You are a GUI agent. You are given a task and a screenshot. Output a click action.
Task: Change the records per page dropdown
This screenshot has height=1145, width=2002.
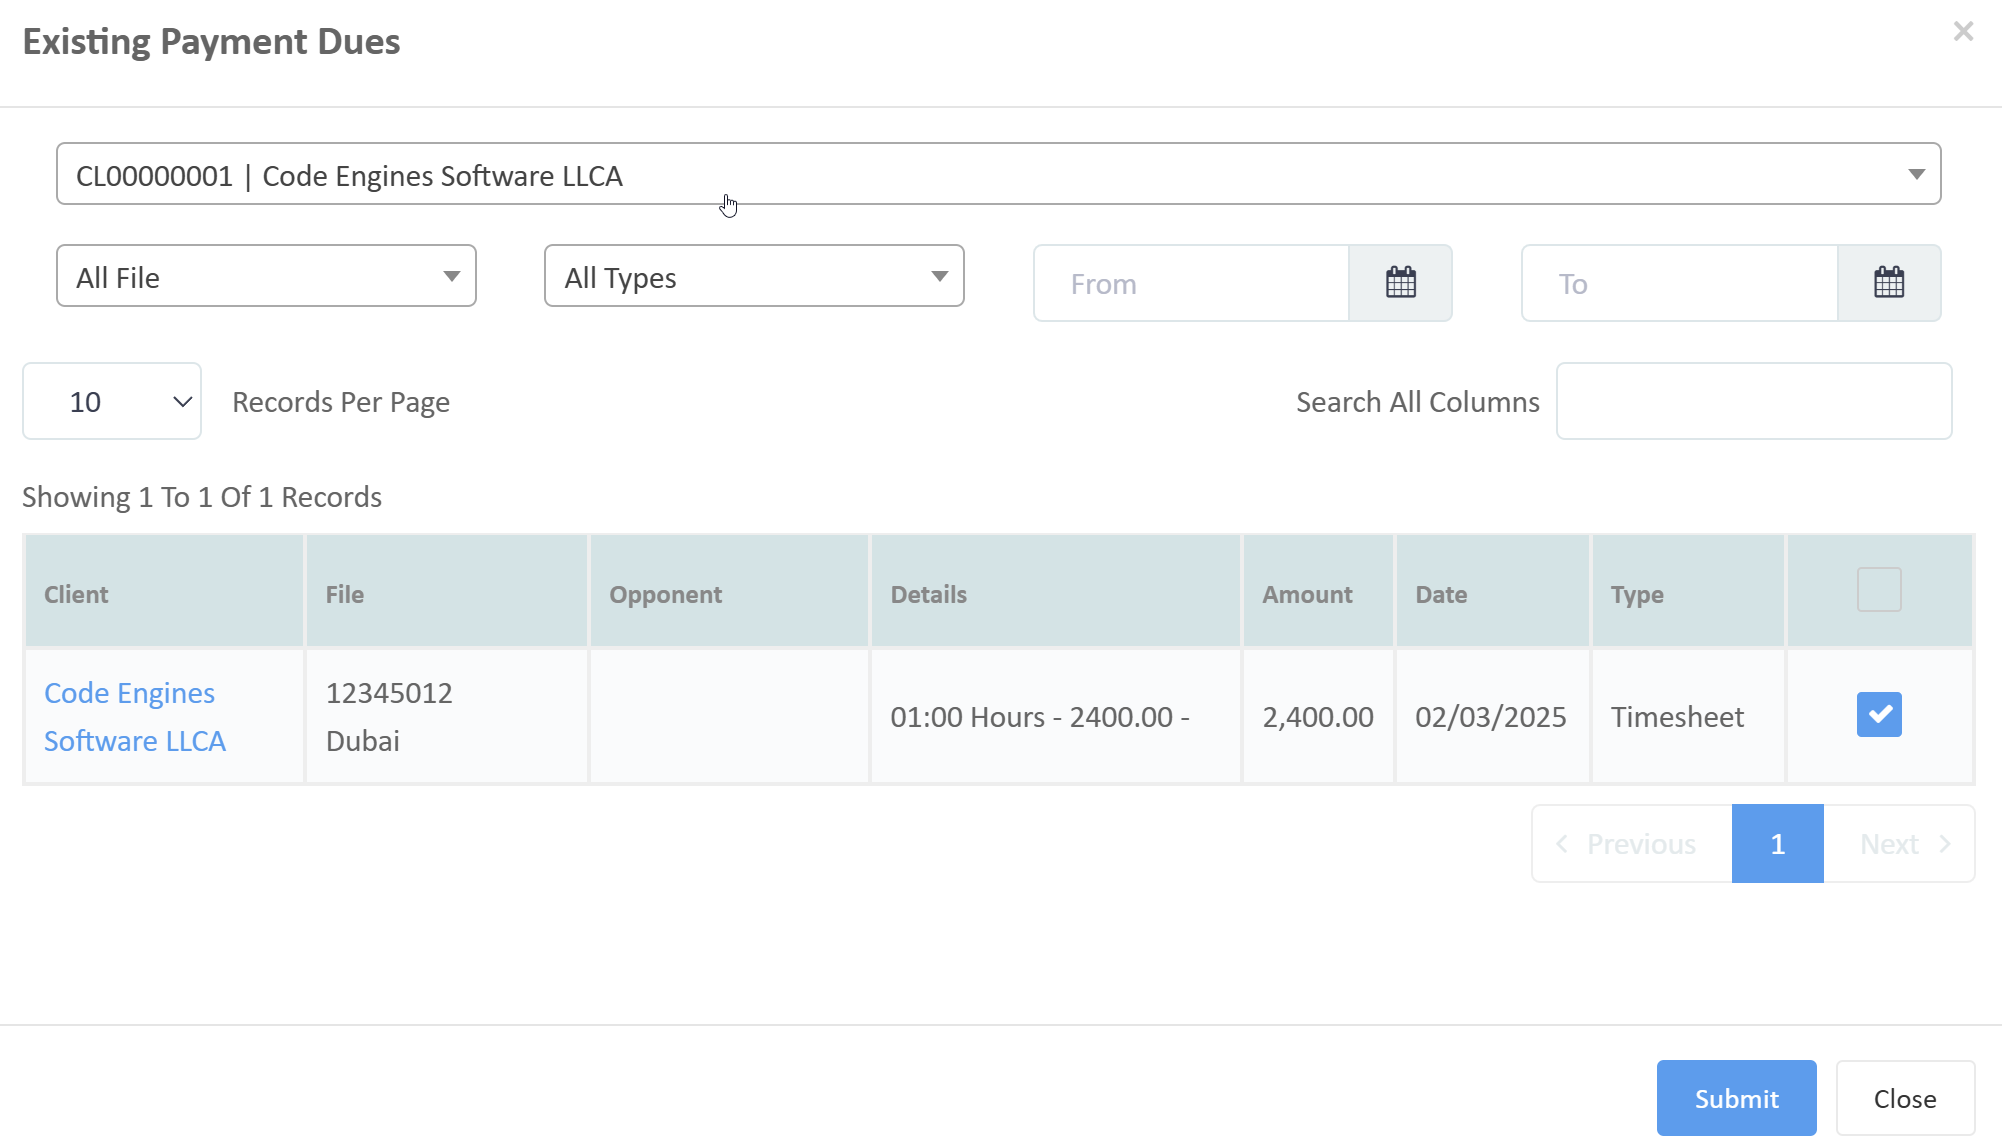tap(112, 401)
